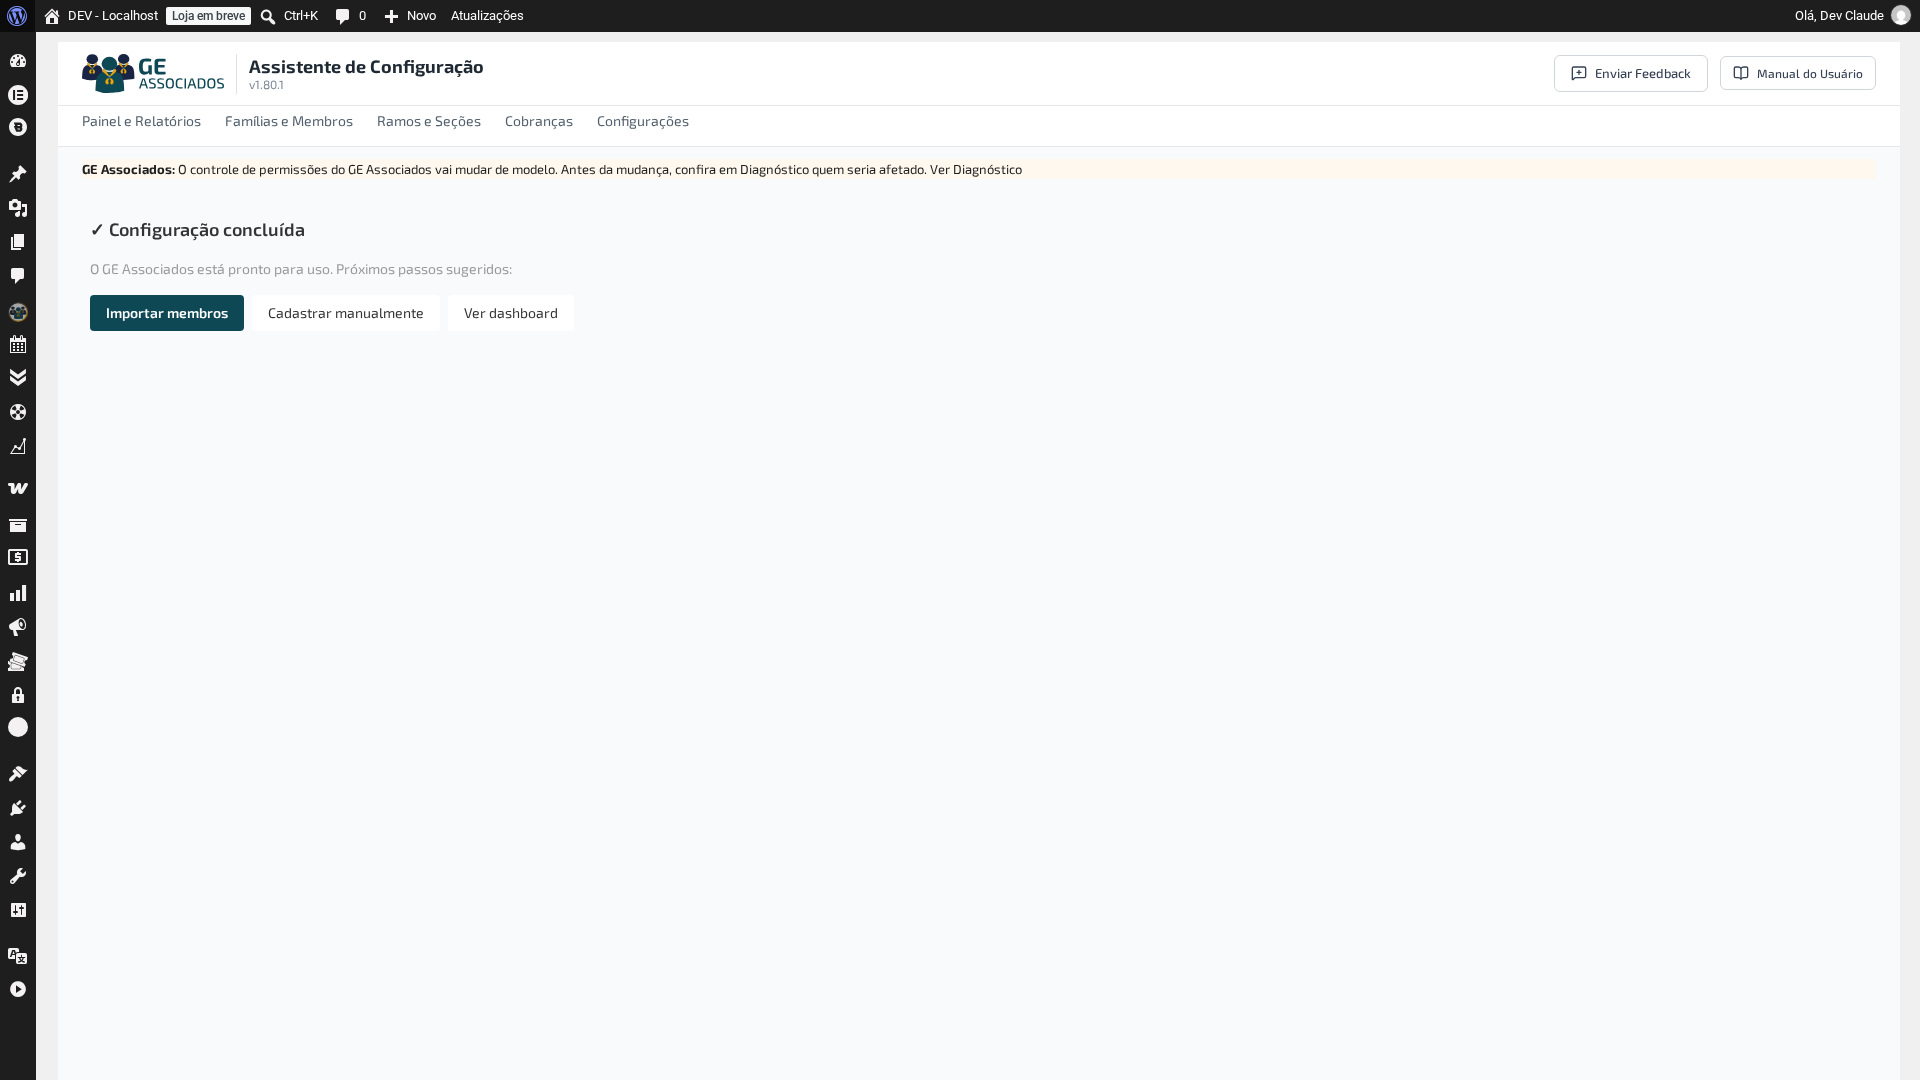This screenshot has height=1080, width=1920.
Task: Open the Cobranças tab
Action: tap(539, 121)
